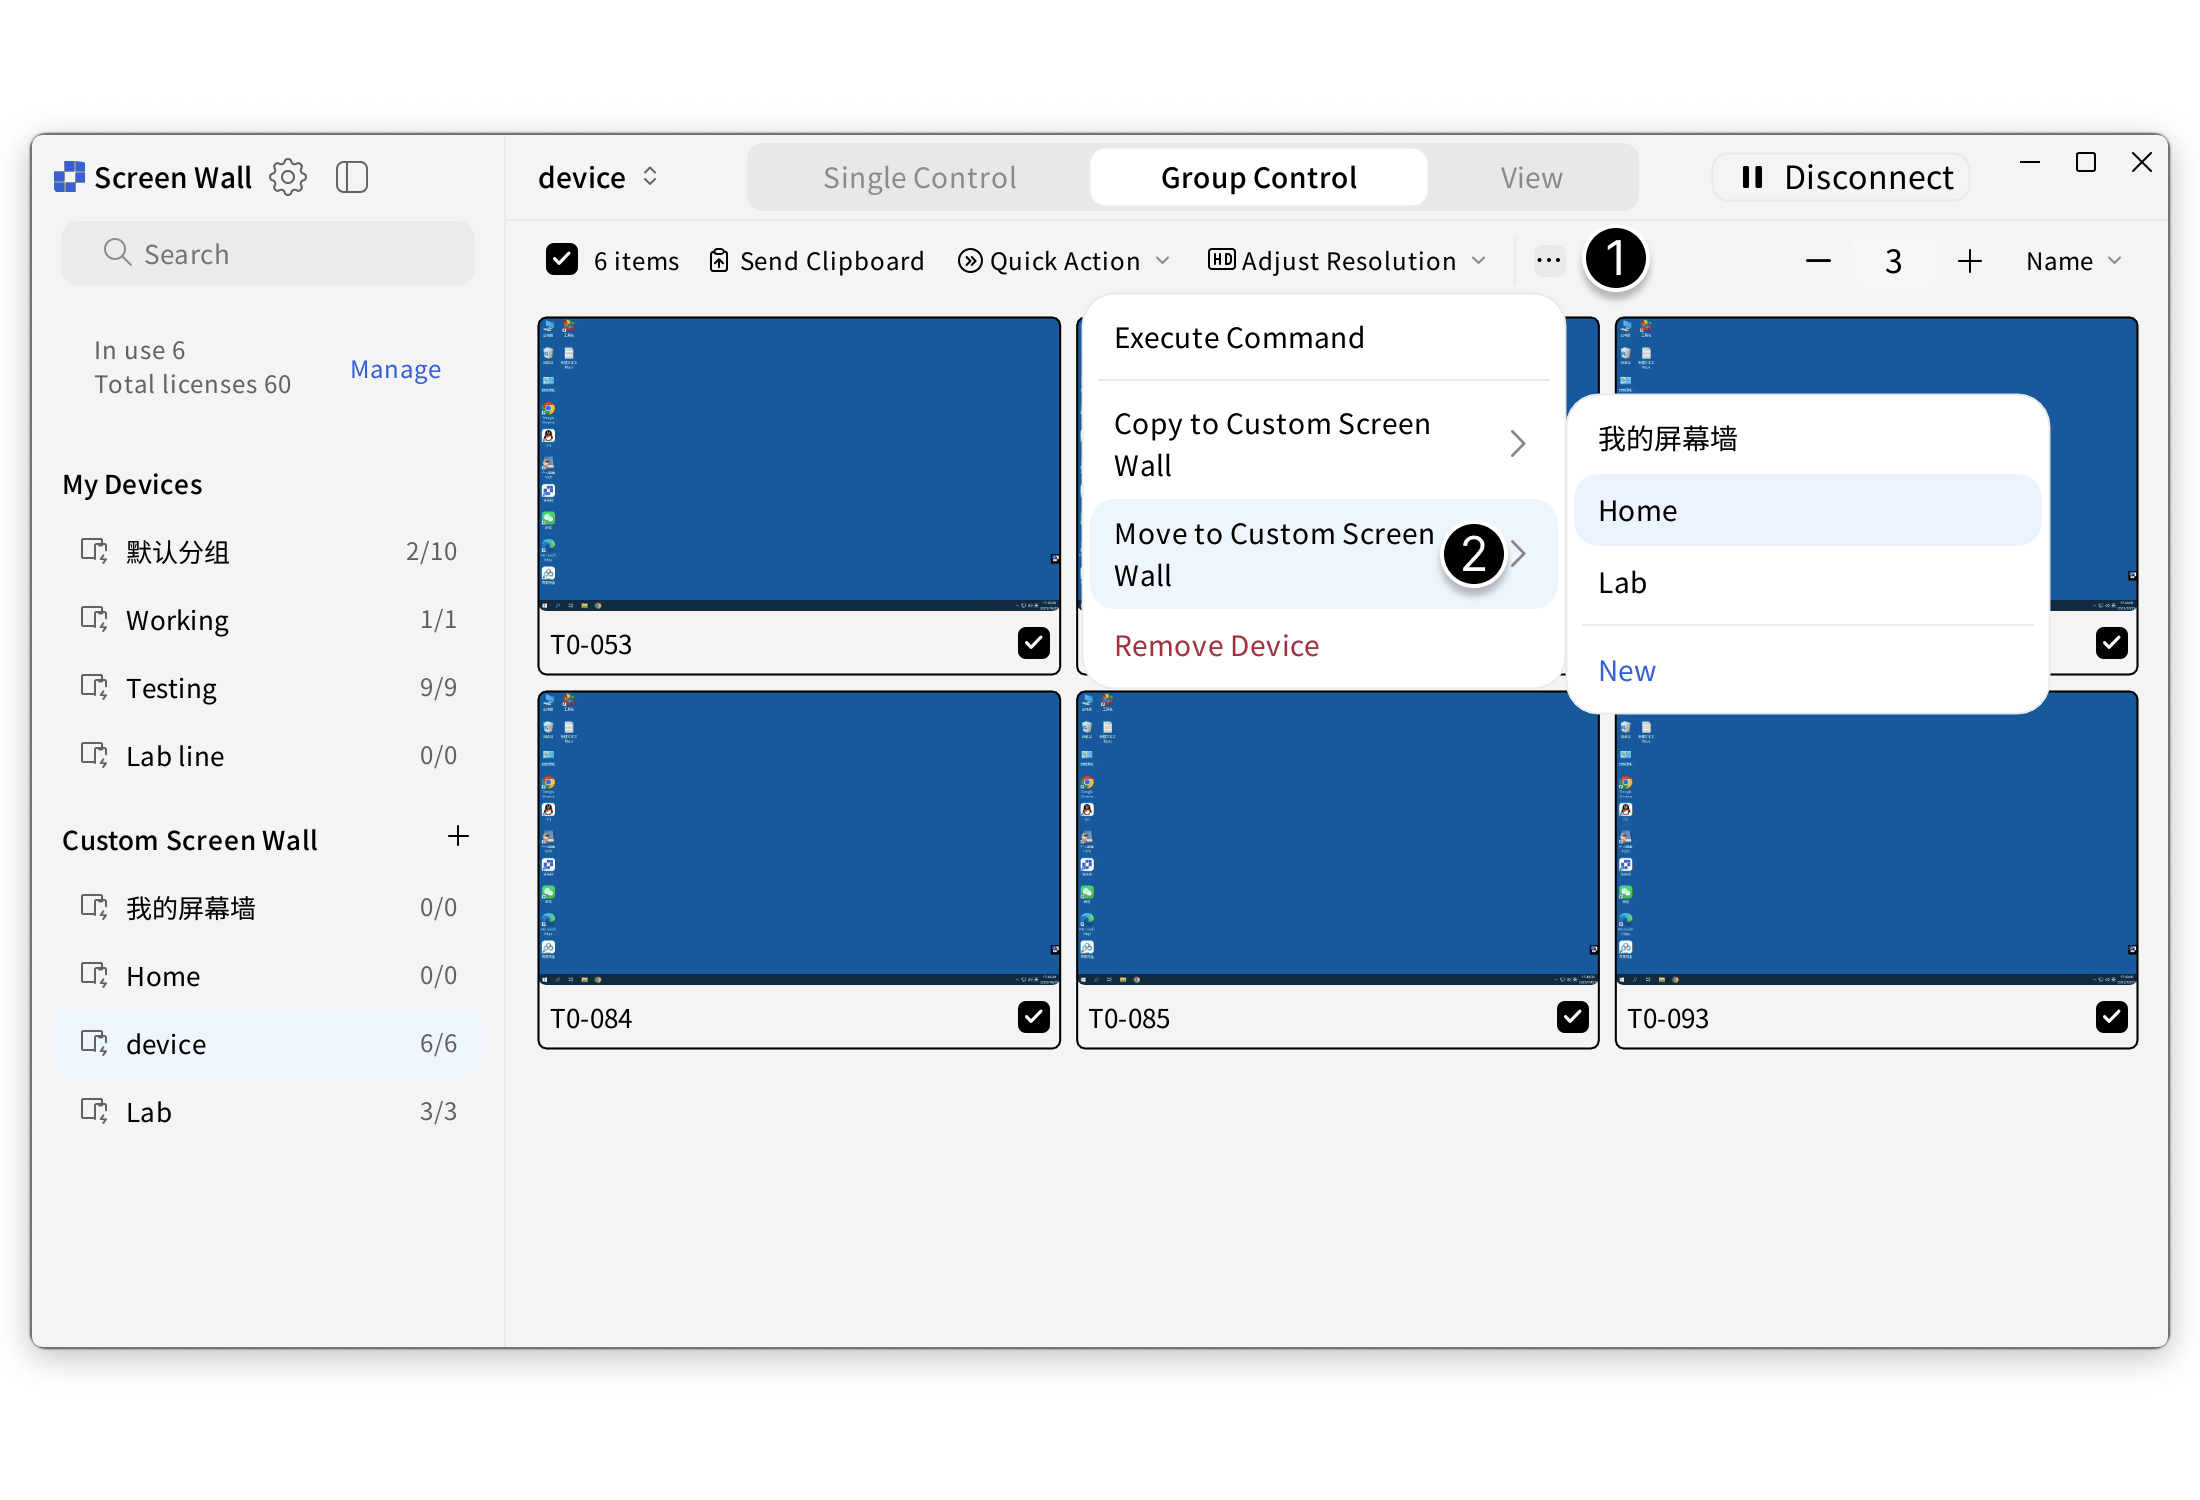Click the Send Clipboard icon button
This screenshot has width=2200, height=1500.
pos(719,261)
